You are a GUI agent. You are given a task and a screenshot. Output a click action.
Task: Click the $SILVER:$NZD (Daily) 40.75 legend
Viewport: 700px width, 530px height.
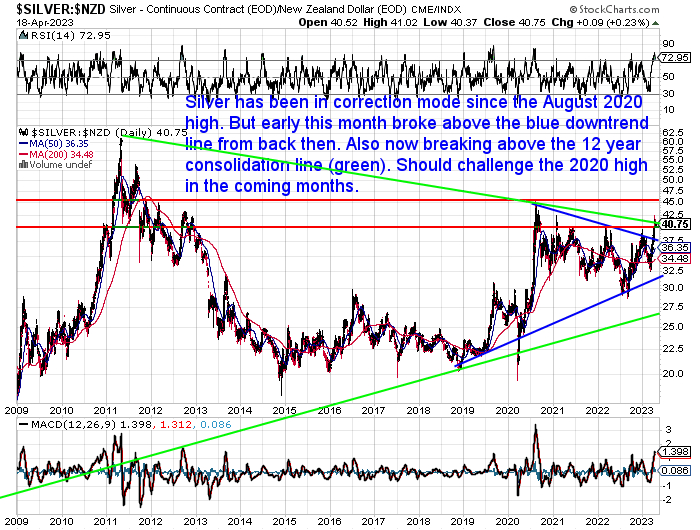point(109,133)
